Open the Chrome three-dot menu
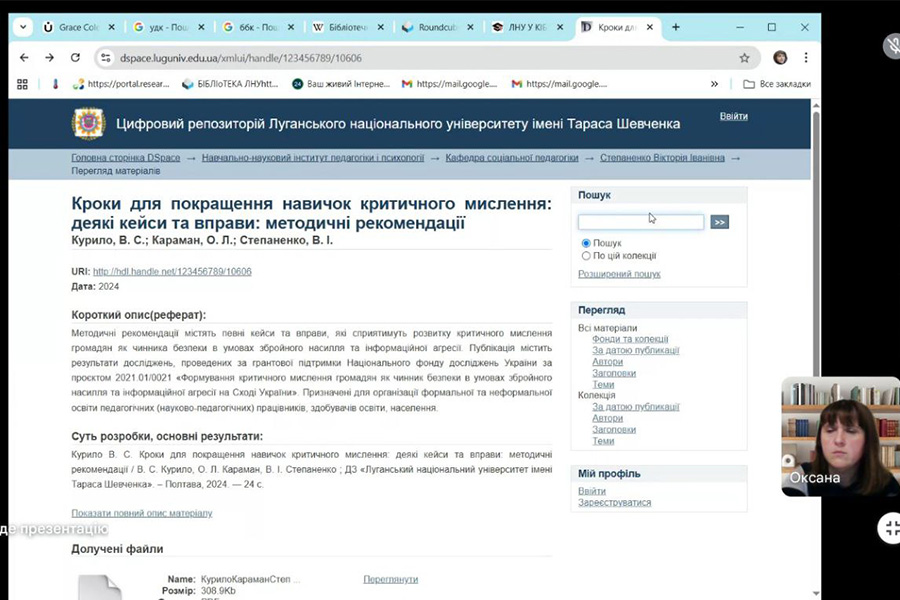Viewport: 900px width, 600px height. (806, 58)
